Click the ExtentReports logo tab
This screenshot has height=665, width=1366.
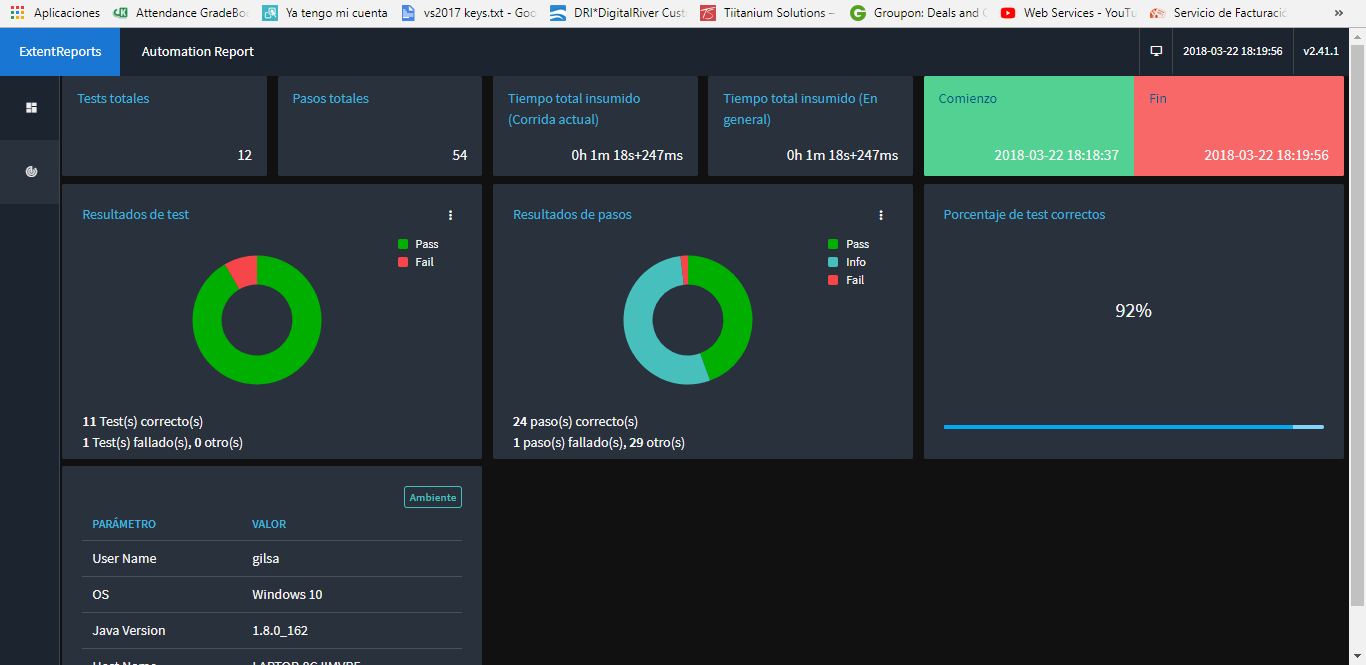60,52
